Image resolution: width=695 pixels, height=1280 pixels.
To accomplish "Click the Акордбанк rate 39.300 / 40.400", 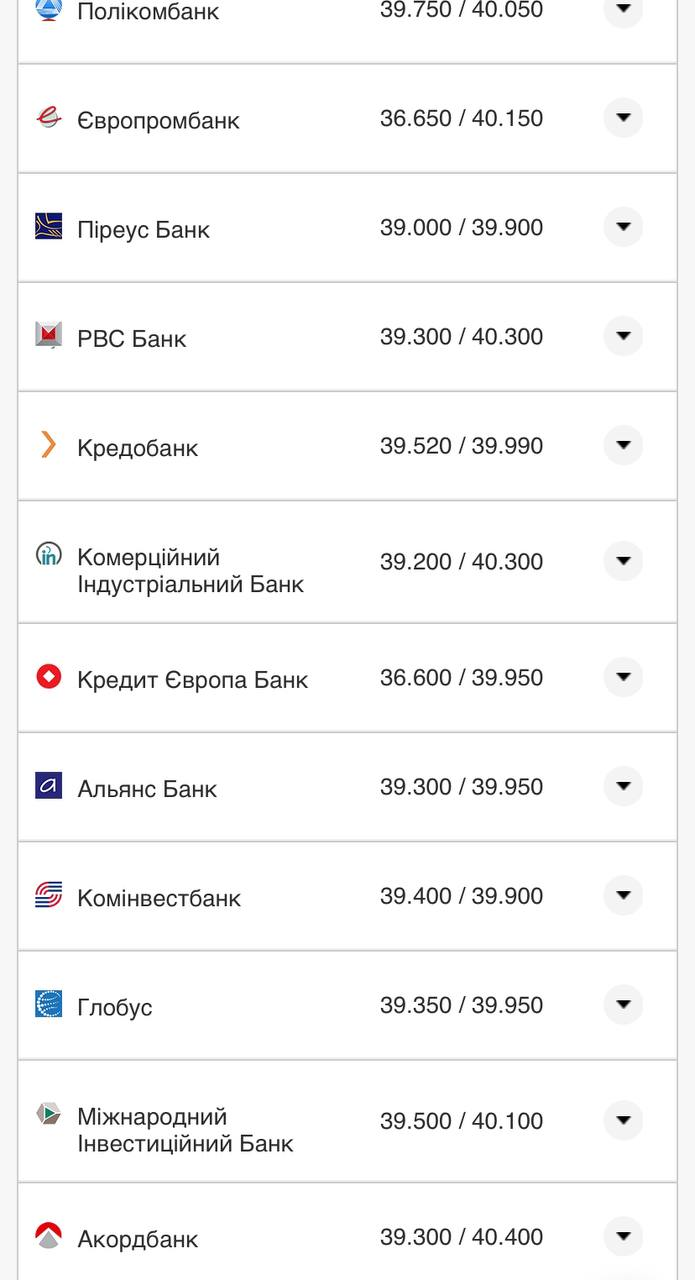I will 461,1237.
